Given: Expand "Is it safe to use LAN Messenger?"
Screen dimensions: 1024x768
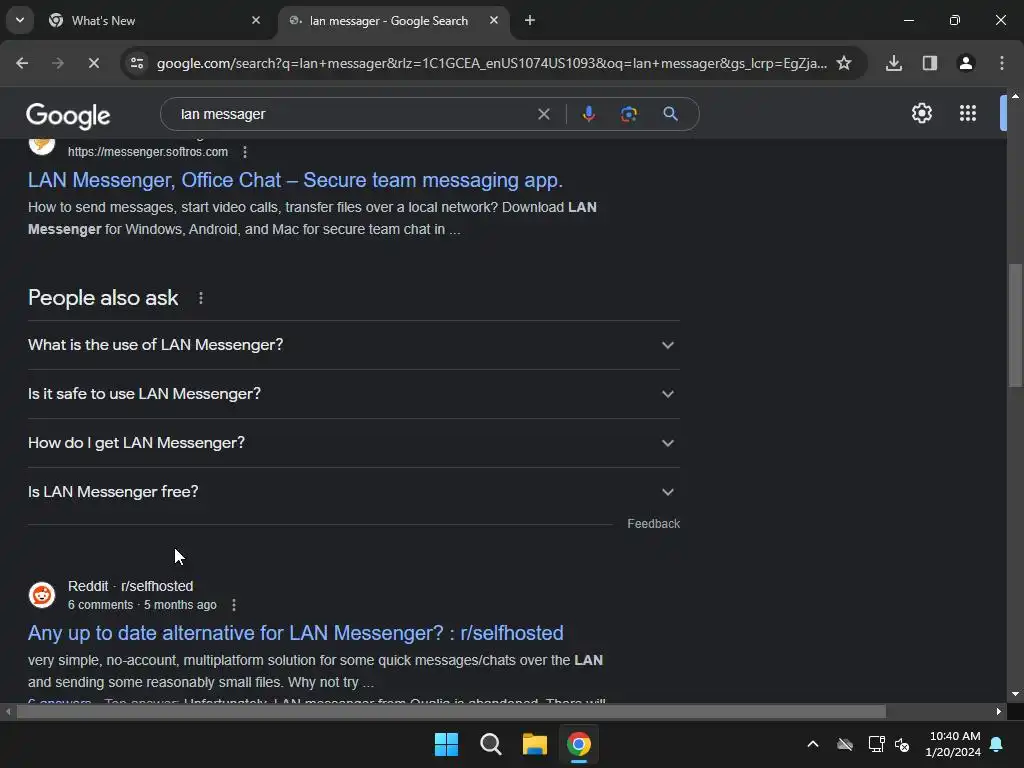Looking at the screenshot, I should click(x=353, y=394).
